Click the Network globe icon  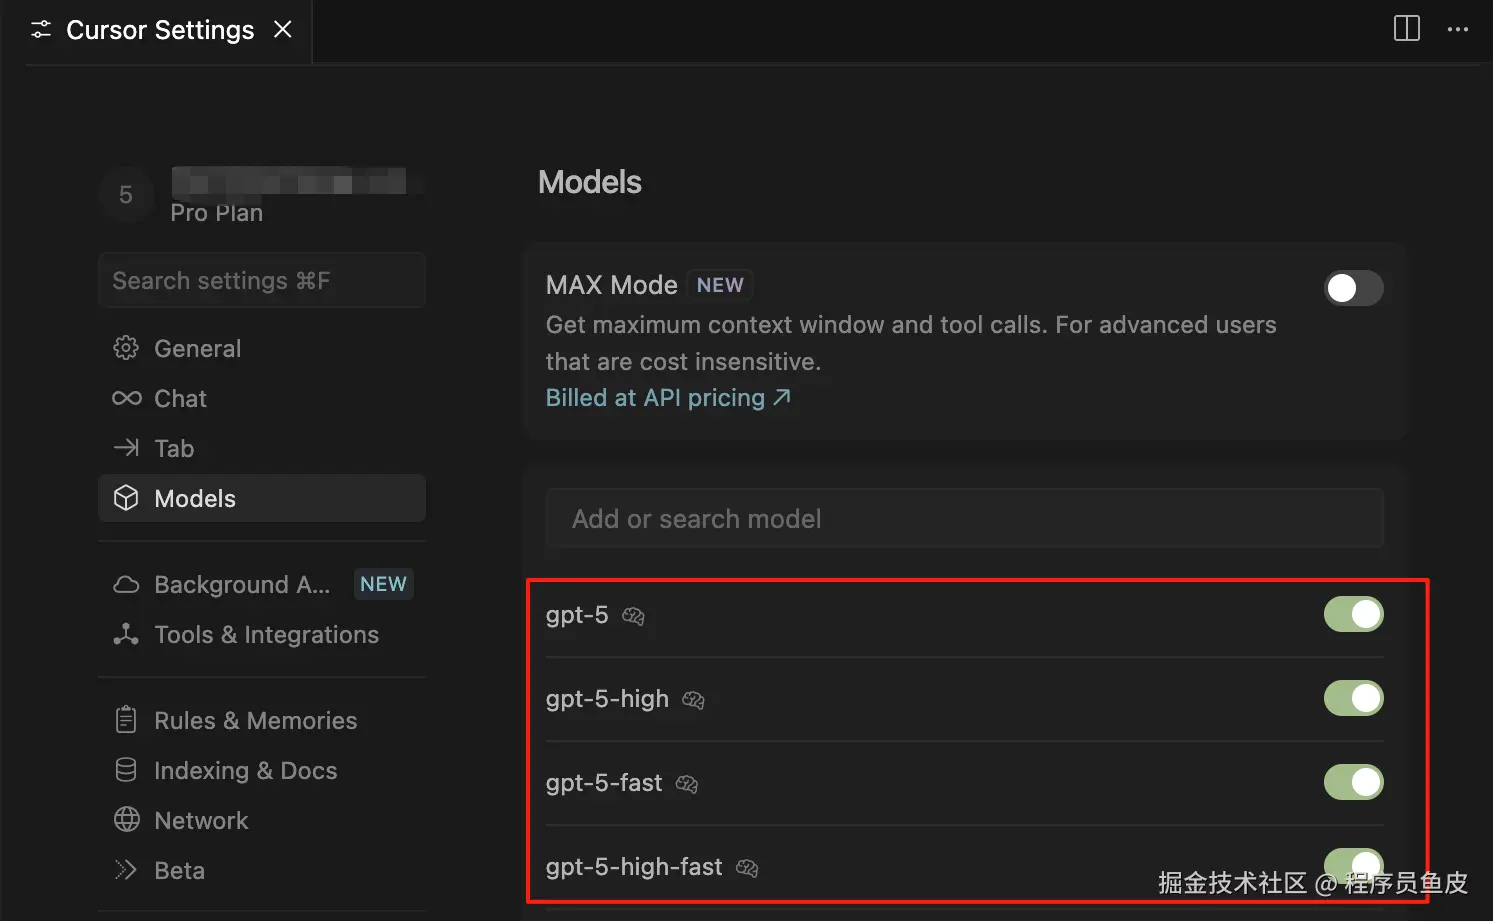tap(127, 820)
